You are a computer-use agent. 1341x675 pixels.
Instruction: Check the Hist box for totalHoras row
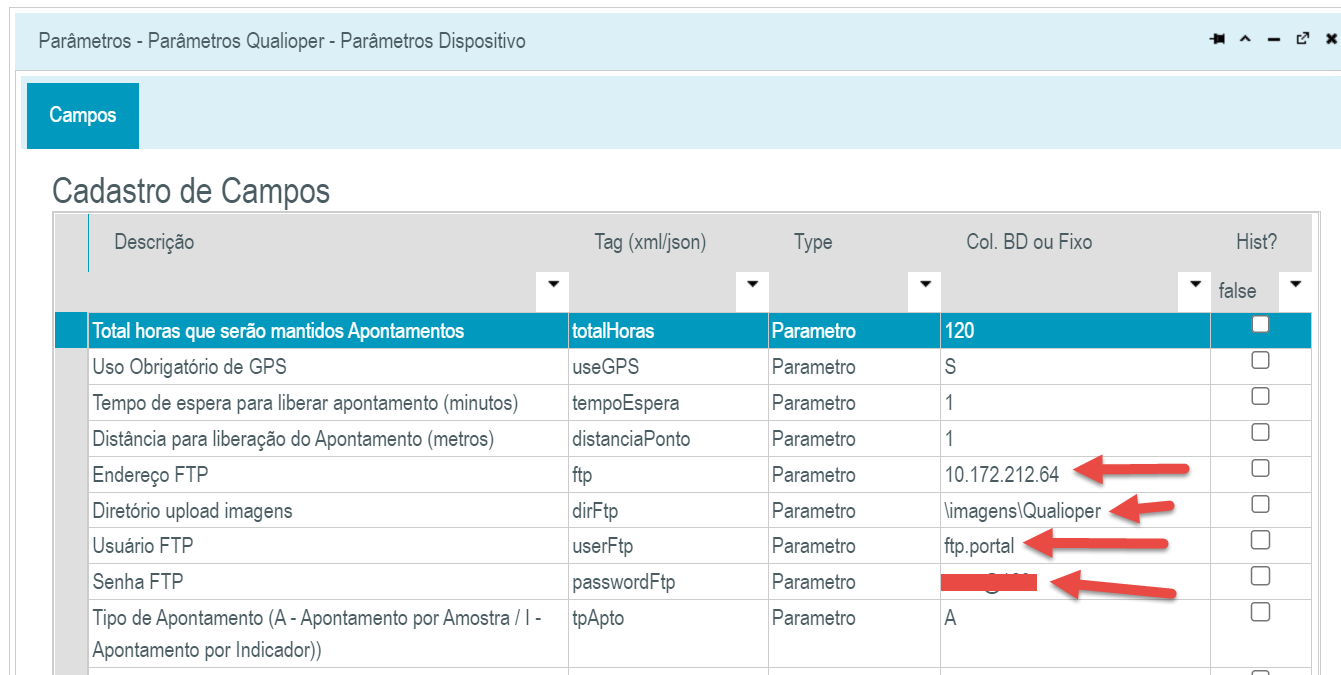pyautogui.click(x=1260, y=324)
